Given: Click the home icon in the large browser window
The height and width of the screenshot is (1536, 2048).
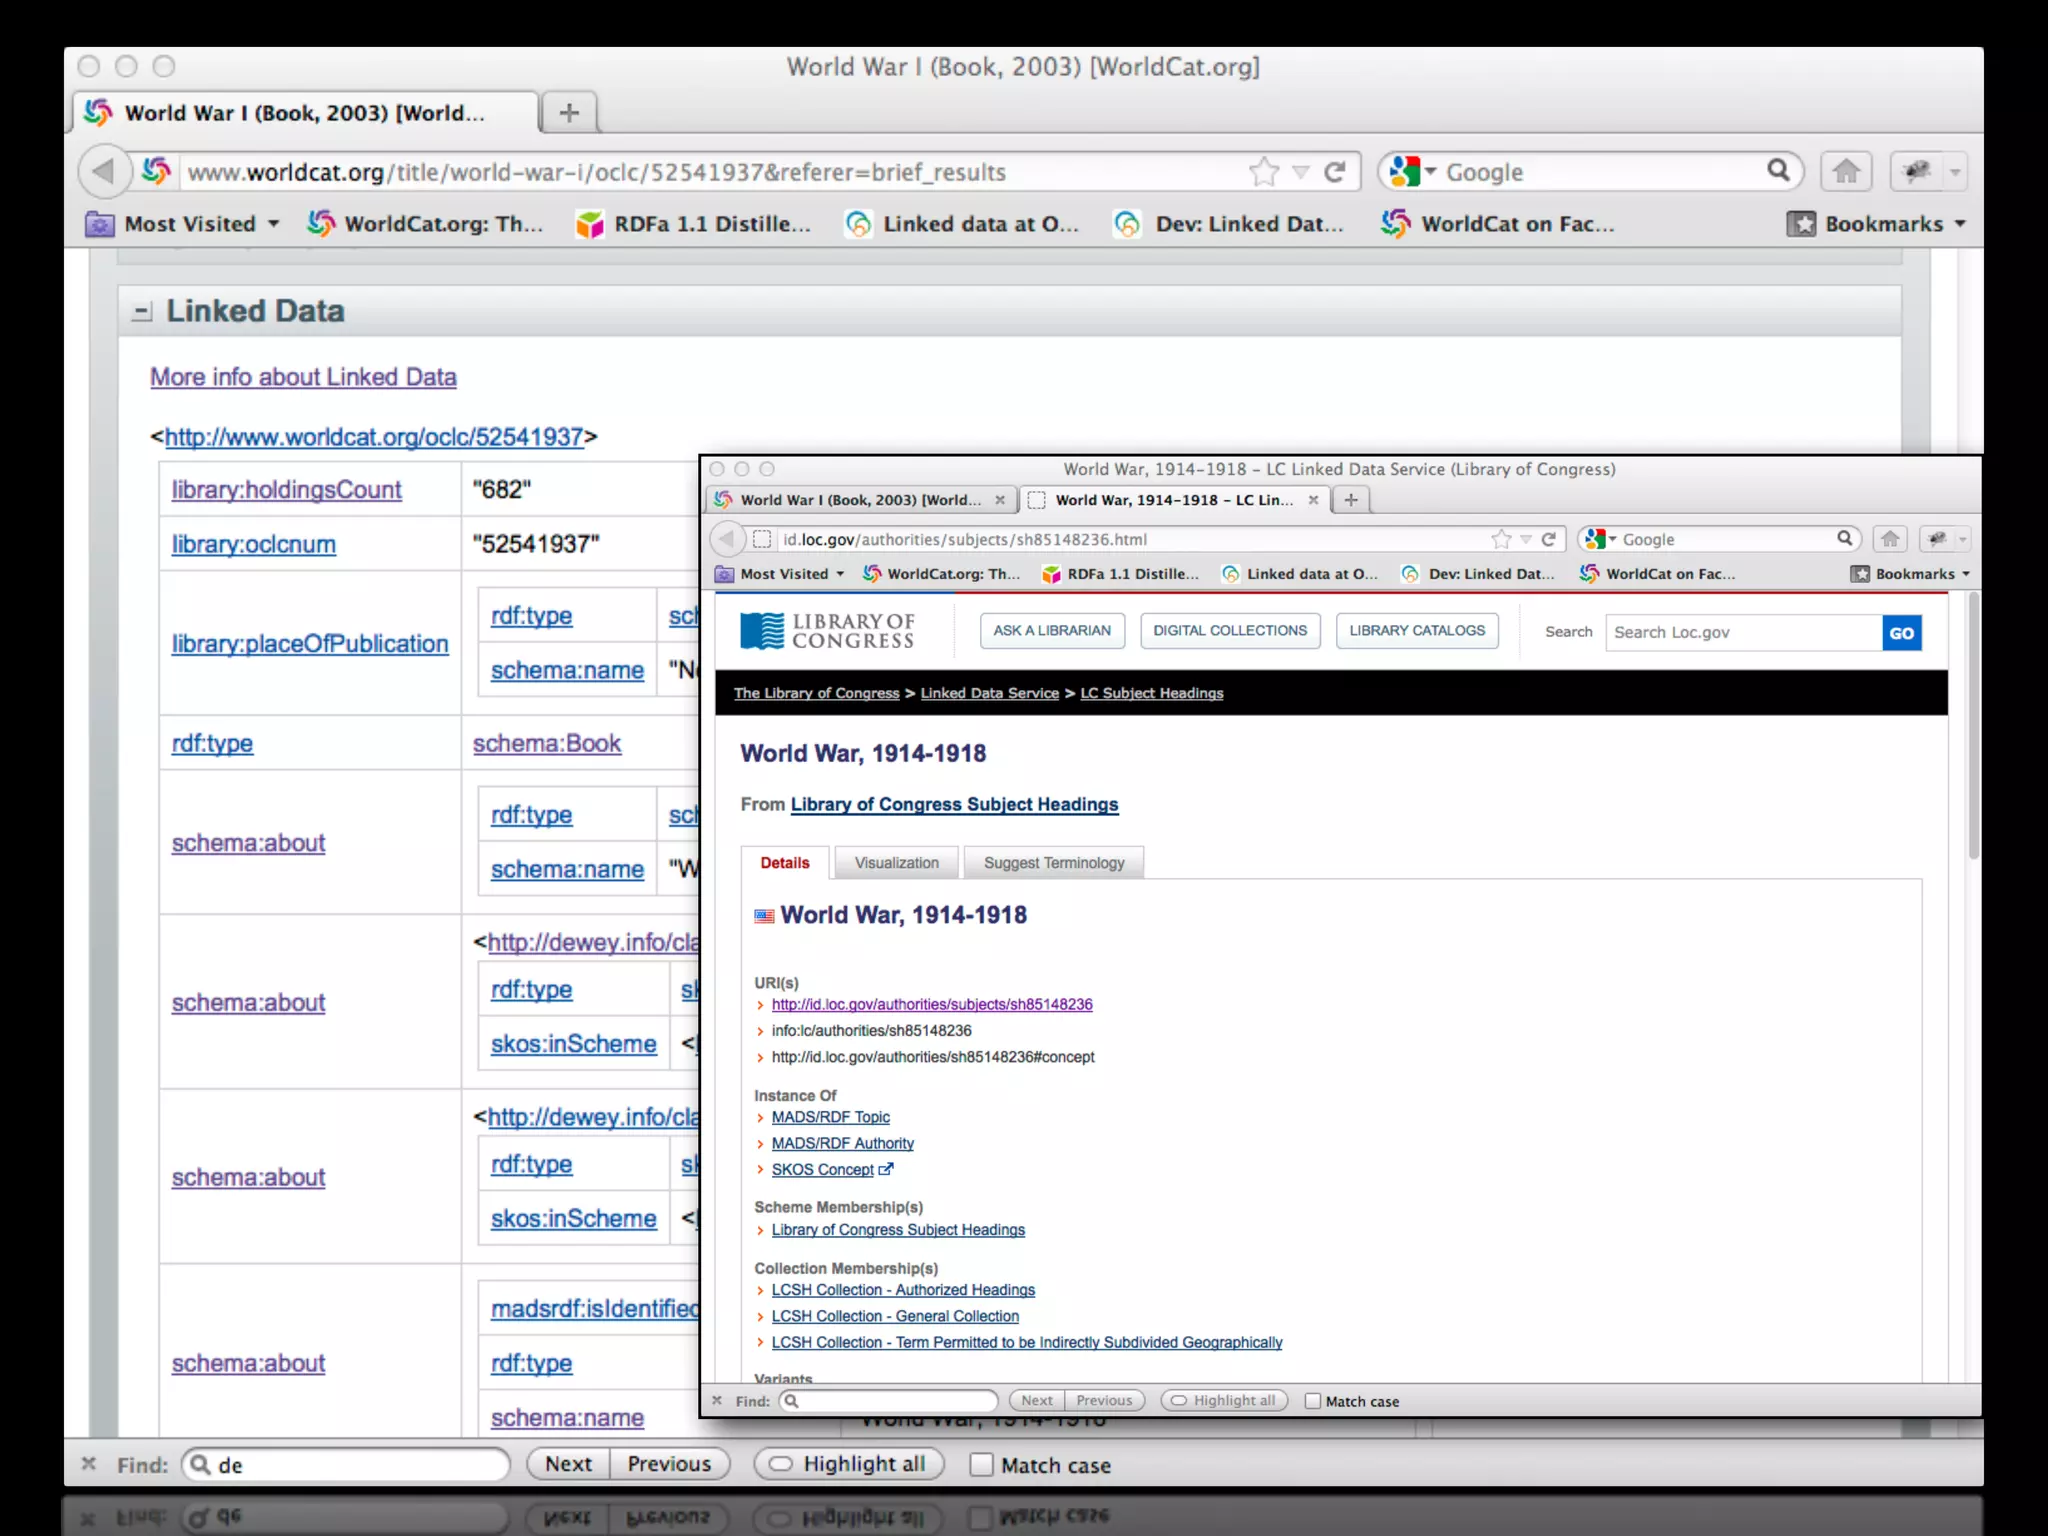Looking at the screenshot, I should pos(1846,172).
